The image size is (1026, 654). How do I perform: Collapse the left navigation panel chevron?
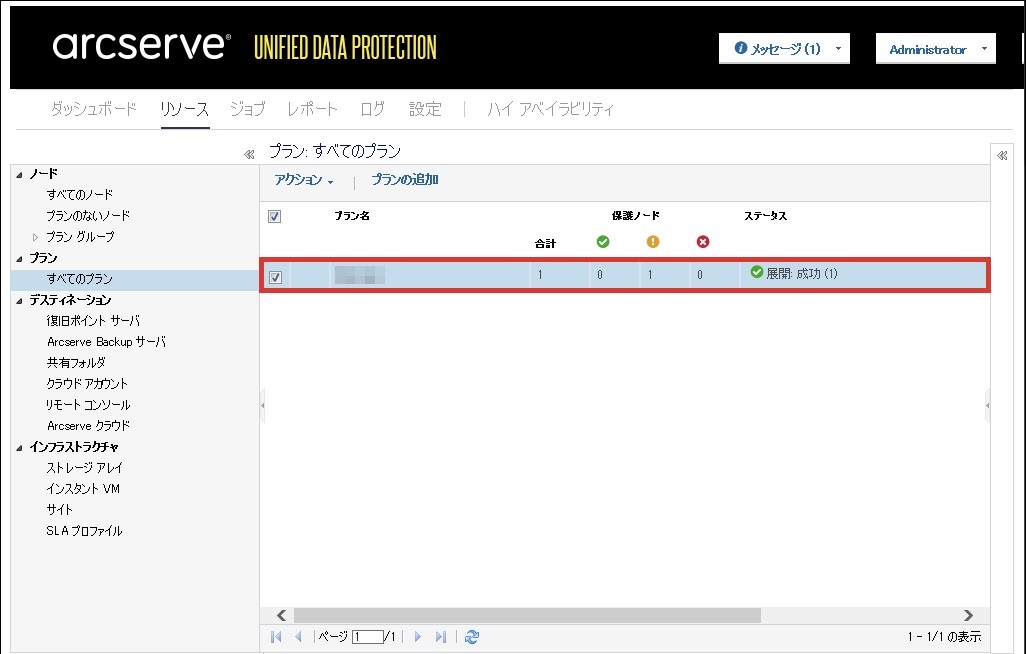249,155
